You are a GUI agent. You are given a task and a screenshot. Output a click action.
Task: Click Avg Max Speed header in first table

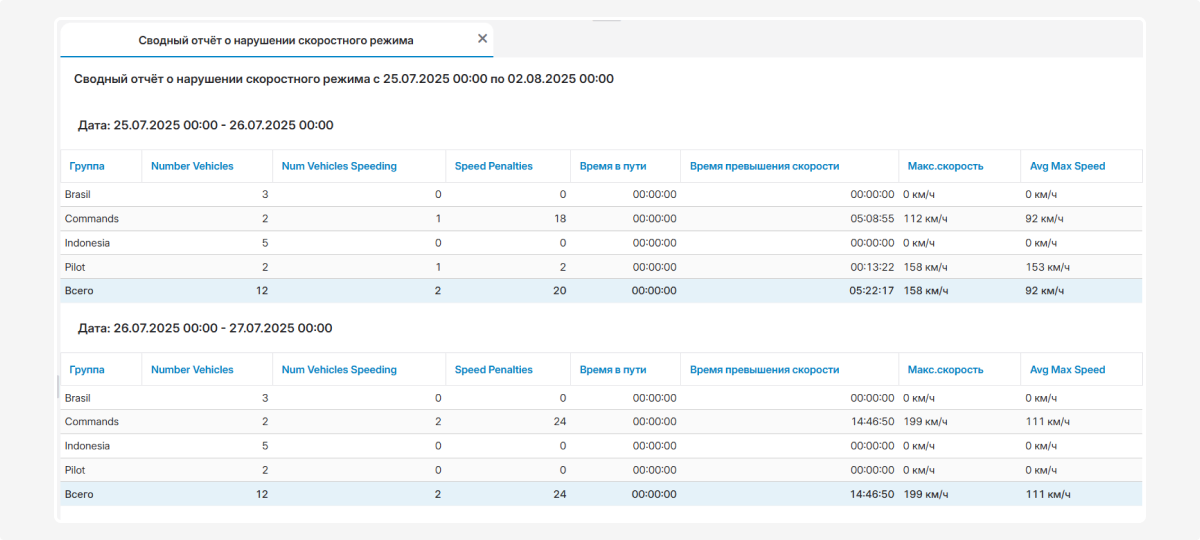click(1067, 166)
